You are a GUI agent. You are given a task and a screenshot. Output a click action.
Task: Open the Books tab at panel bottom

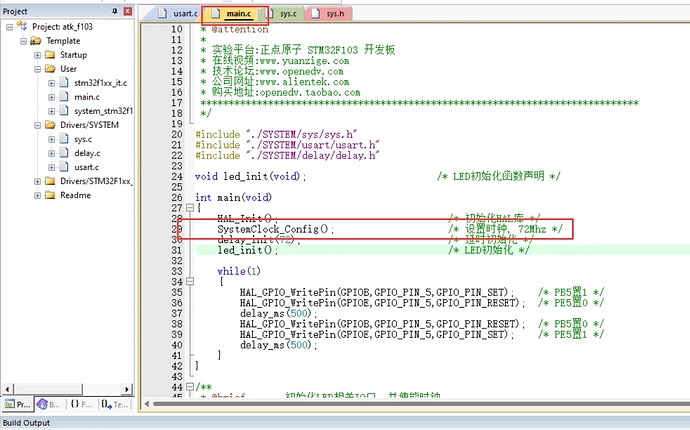click(x=45, y=405)
